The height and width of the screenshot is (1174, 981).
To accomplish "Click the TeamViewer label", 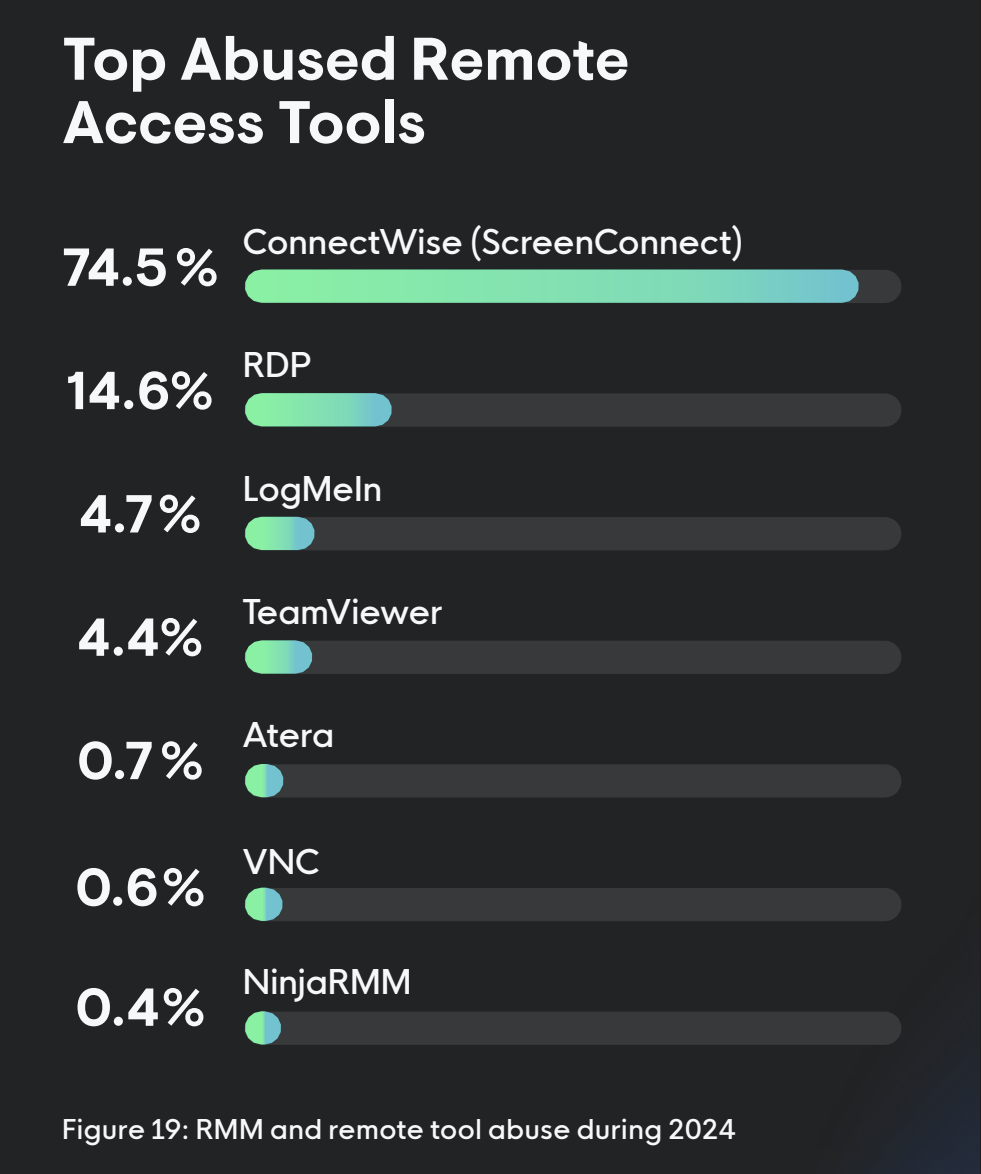I will pos(342,613).
